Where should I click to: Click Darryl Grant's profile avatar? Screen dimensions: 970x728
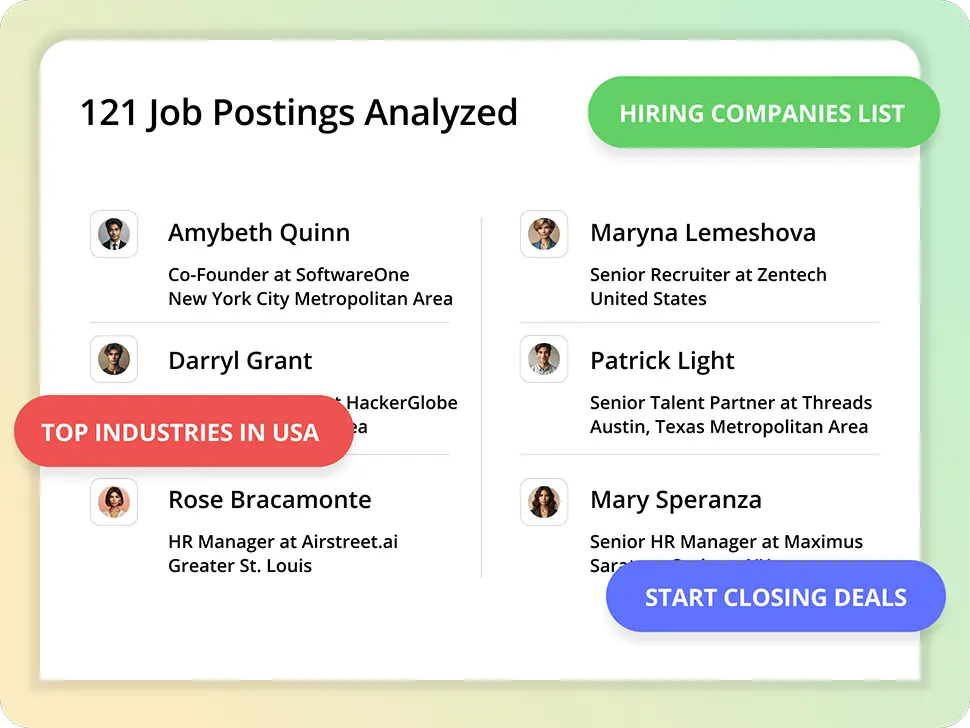(x=114, y=359)
